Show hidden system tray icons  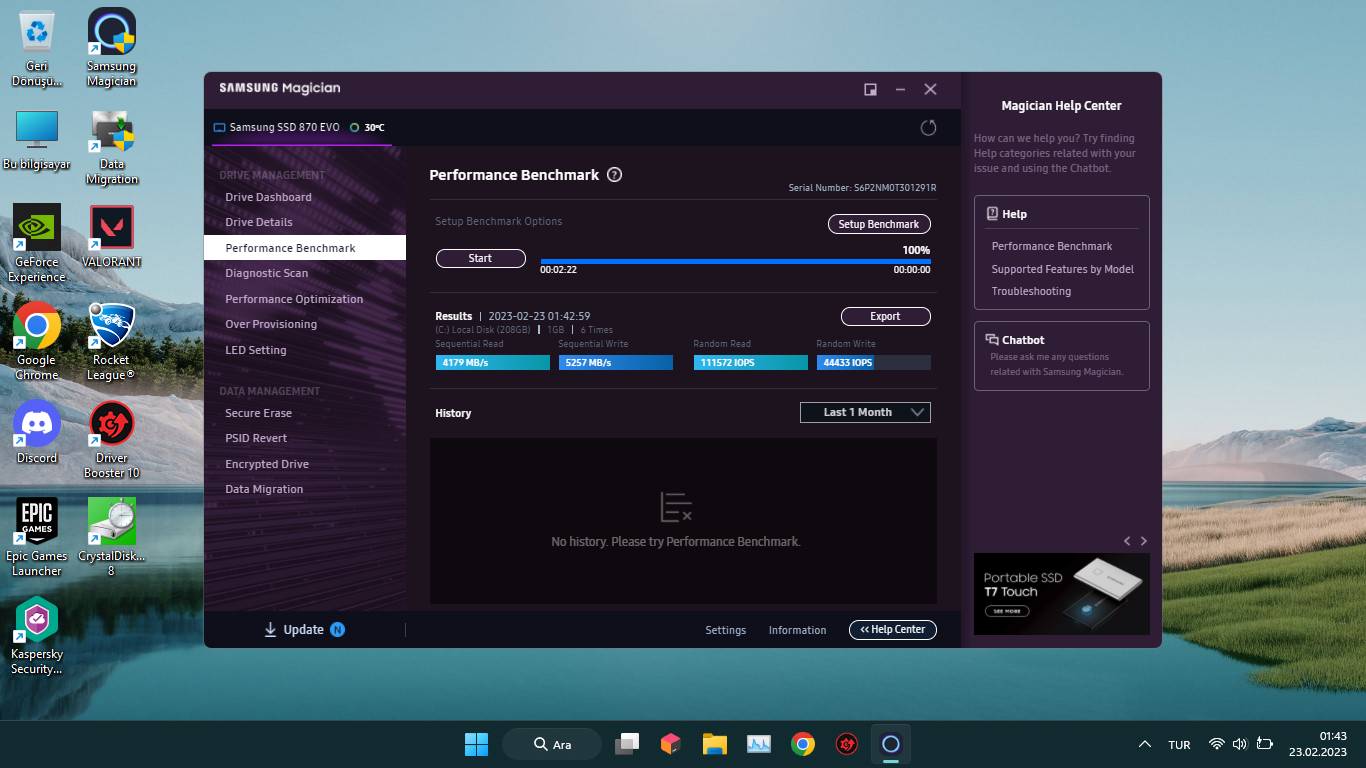[x=1145, y=745]
